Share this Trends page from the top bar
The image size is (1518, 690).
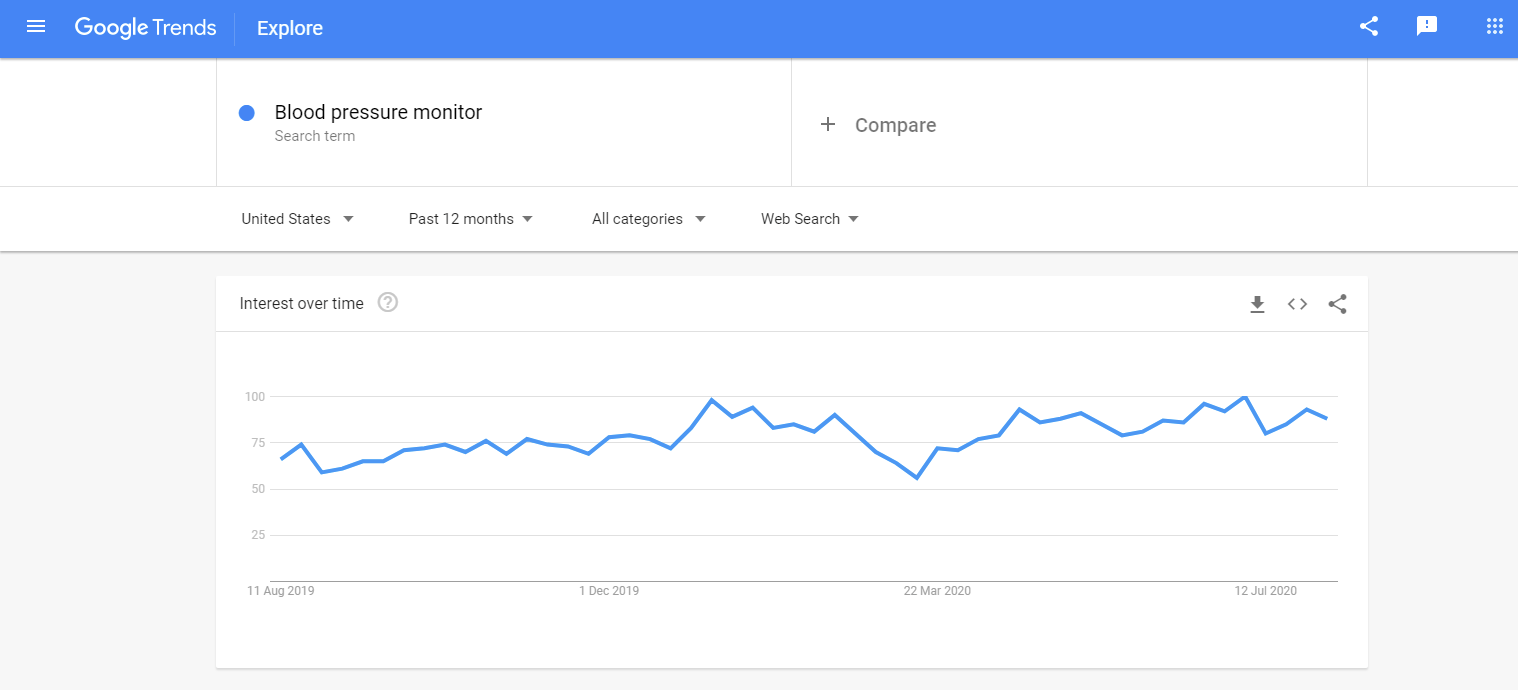tap(1368, 27)
